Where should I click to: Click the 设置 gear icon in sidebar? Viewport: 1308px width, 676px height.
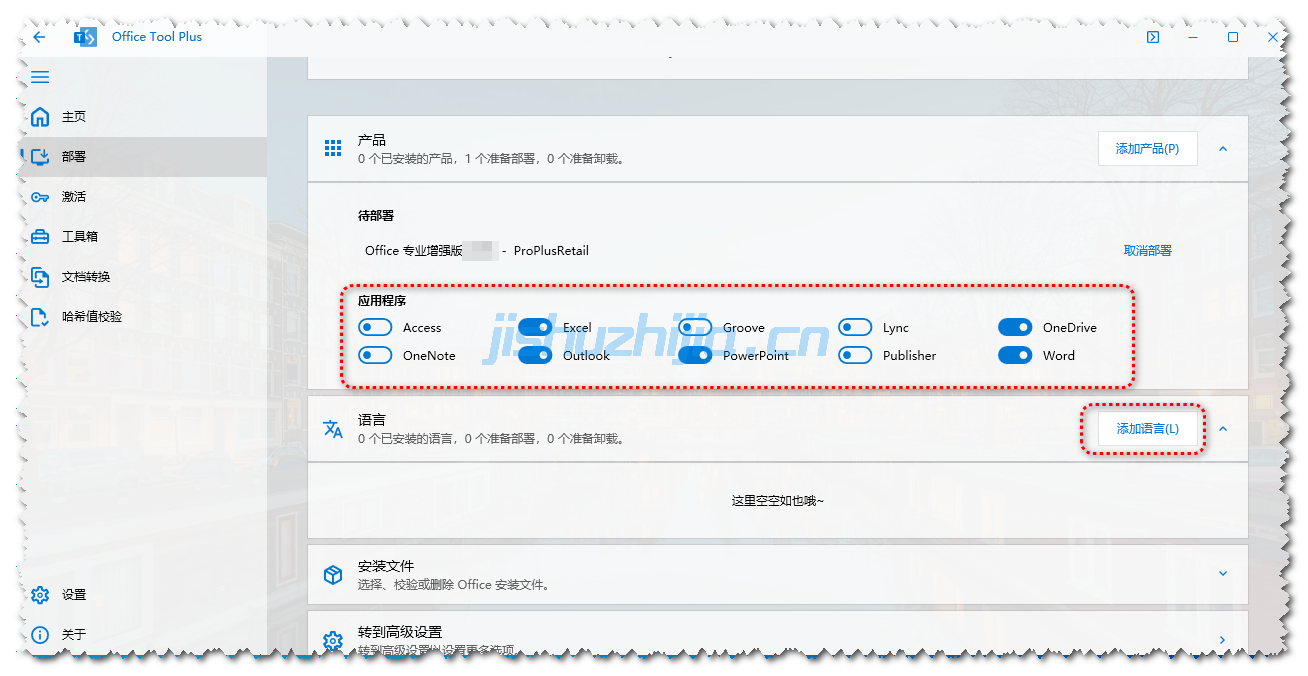tap(40, 595)
